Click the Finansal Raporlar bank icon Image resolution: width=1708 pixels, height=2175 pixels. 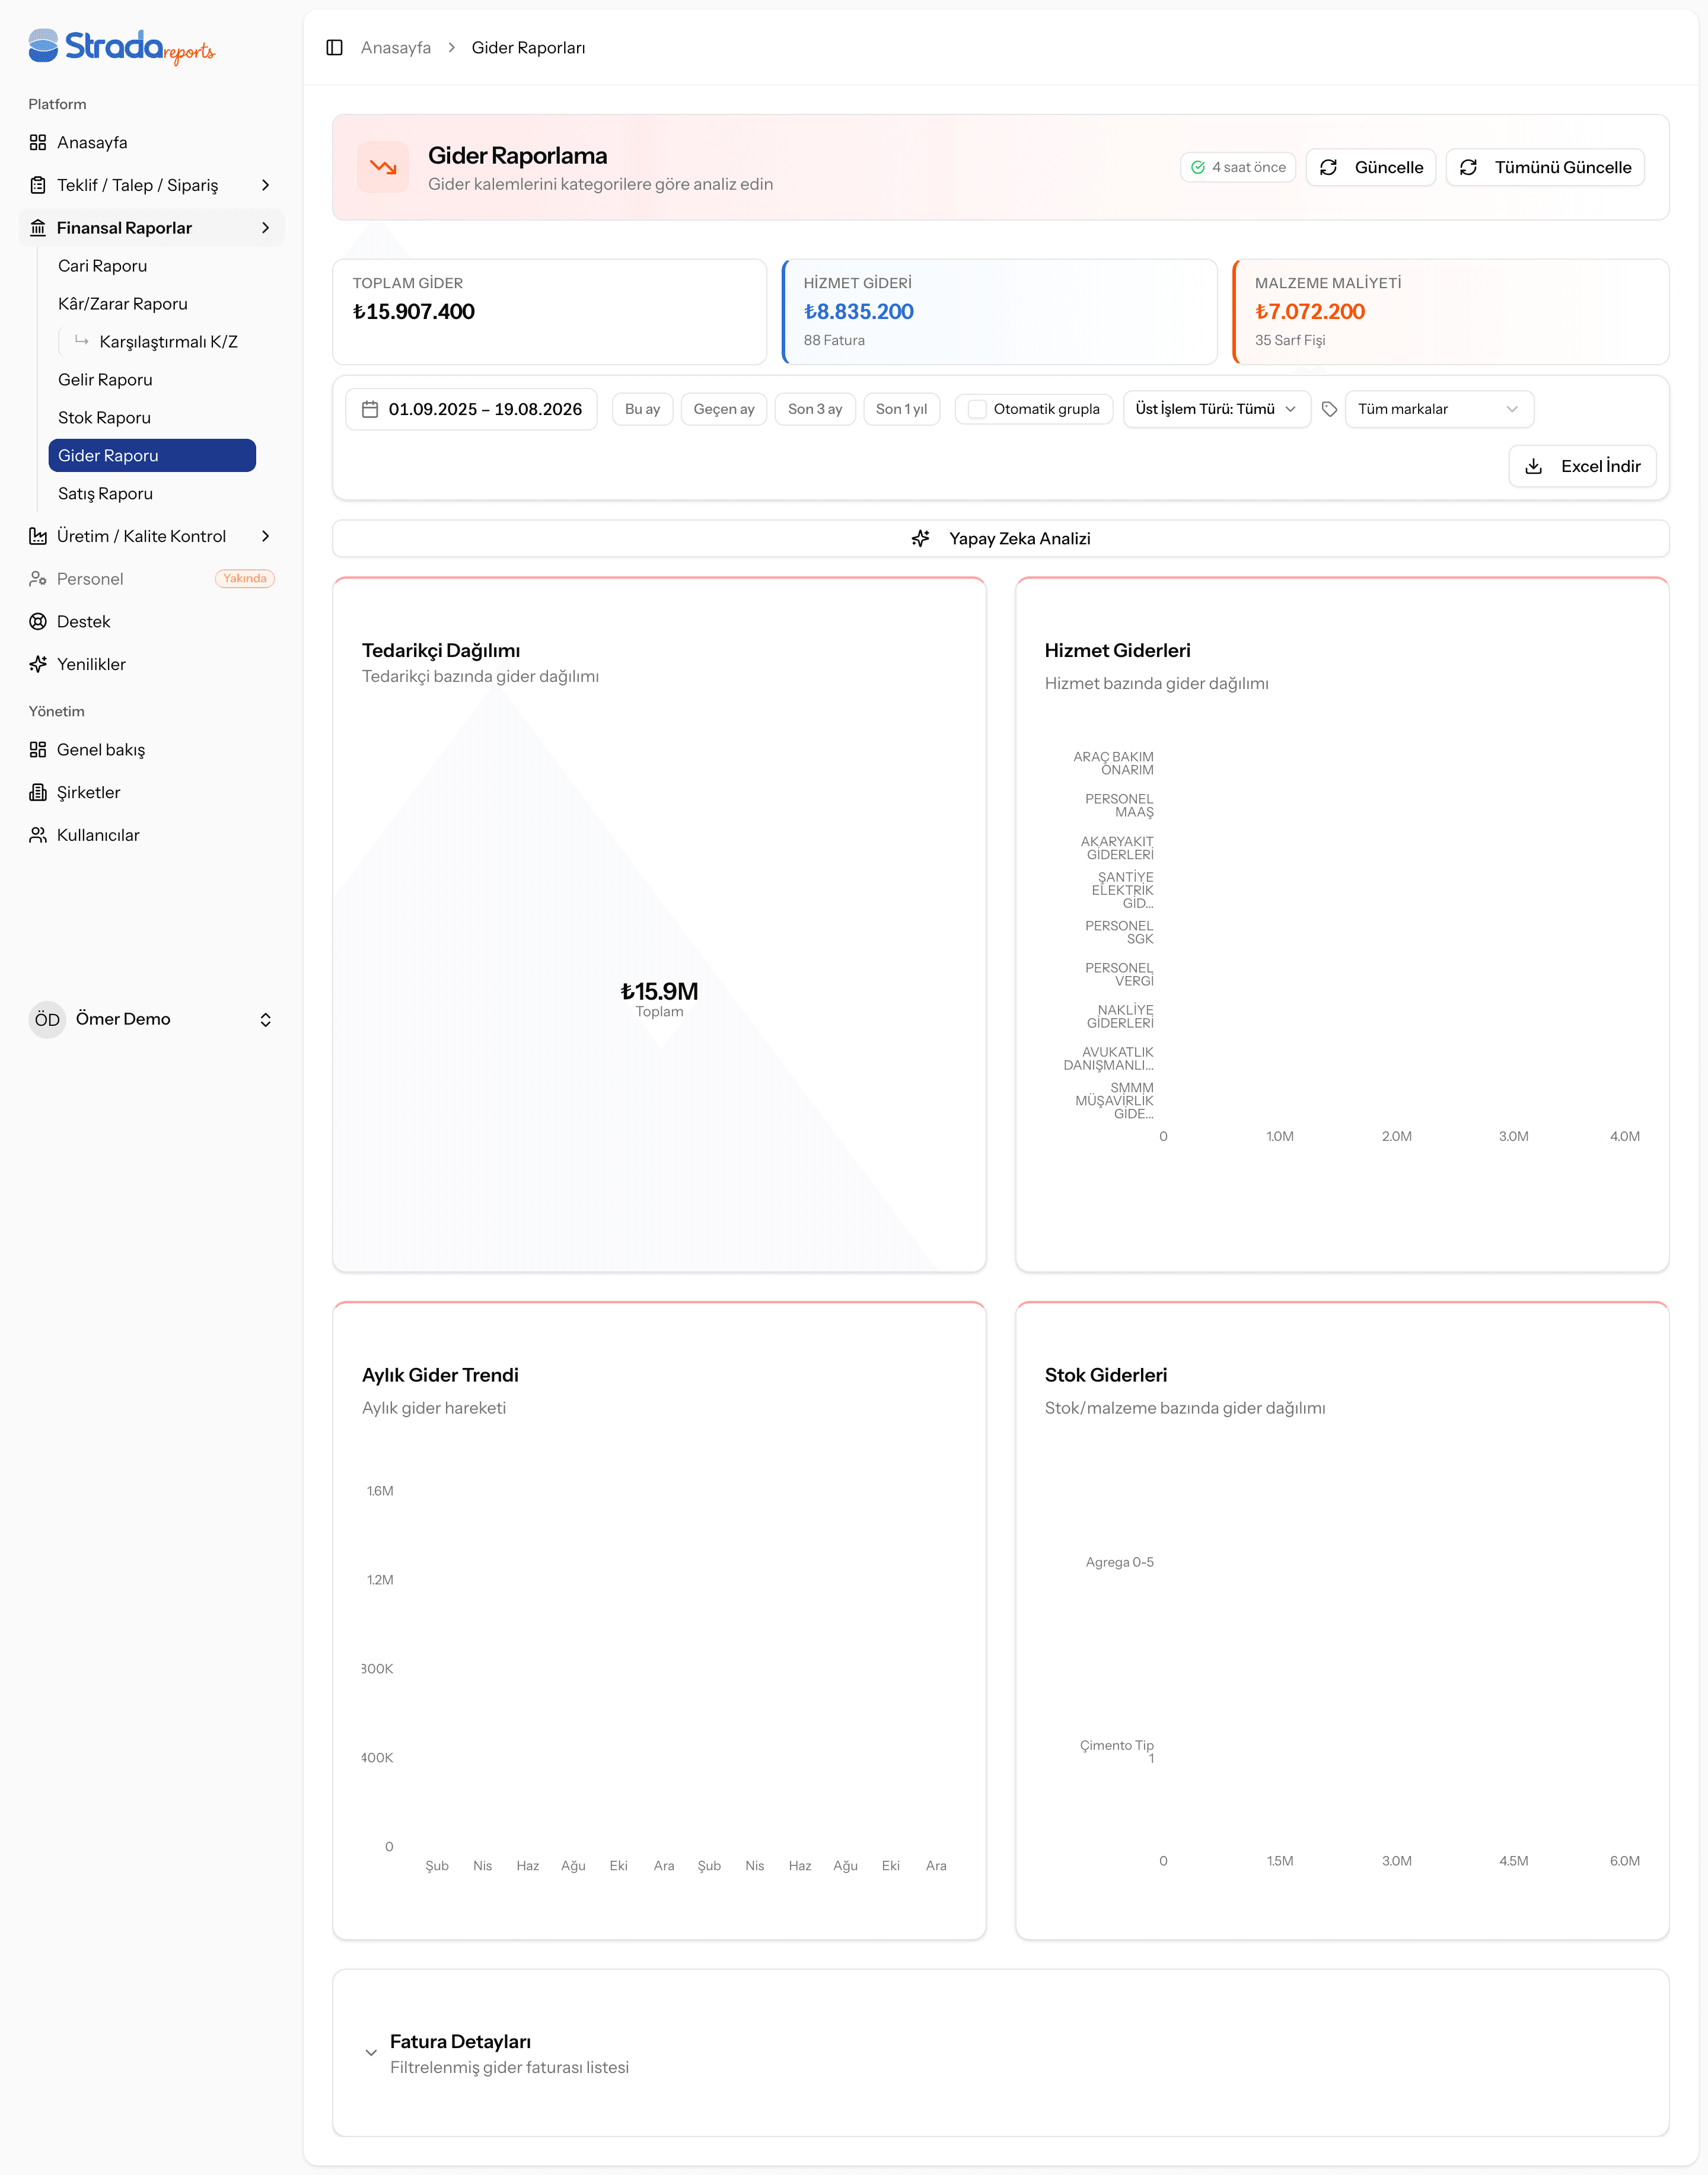coord(38,228)
